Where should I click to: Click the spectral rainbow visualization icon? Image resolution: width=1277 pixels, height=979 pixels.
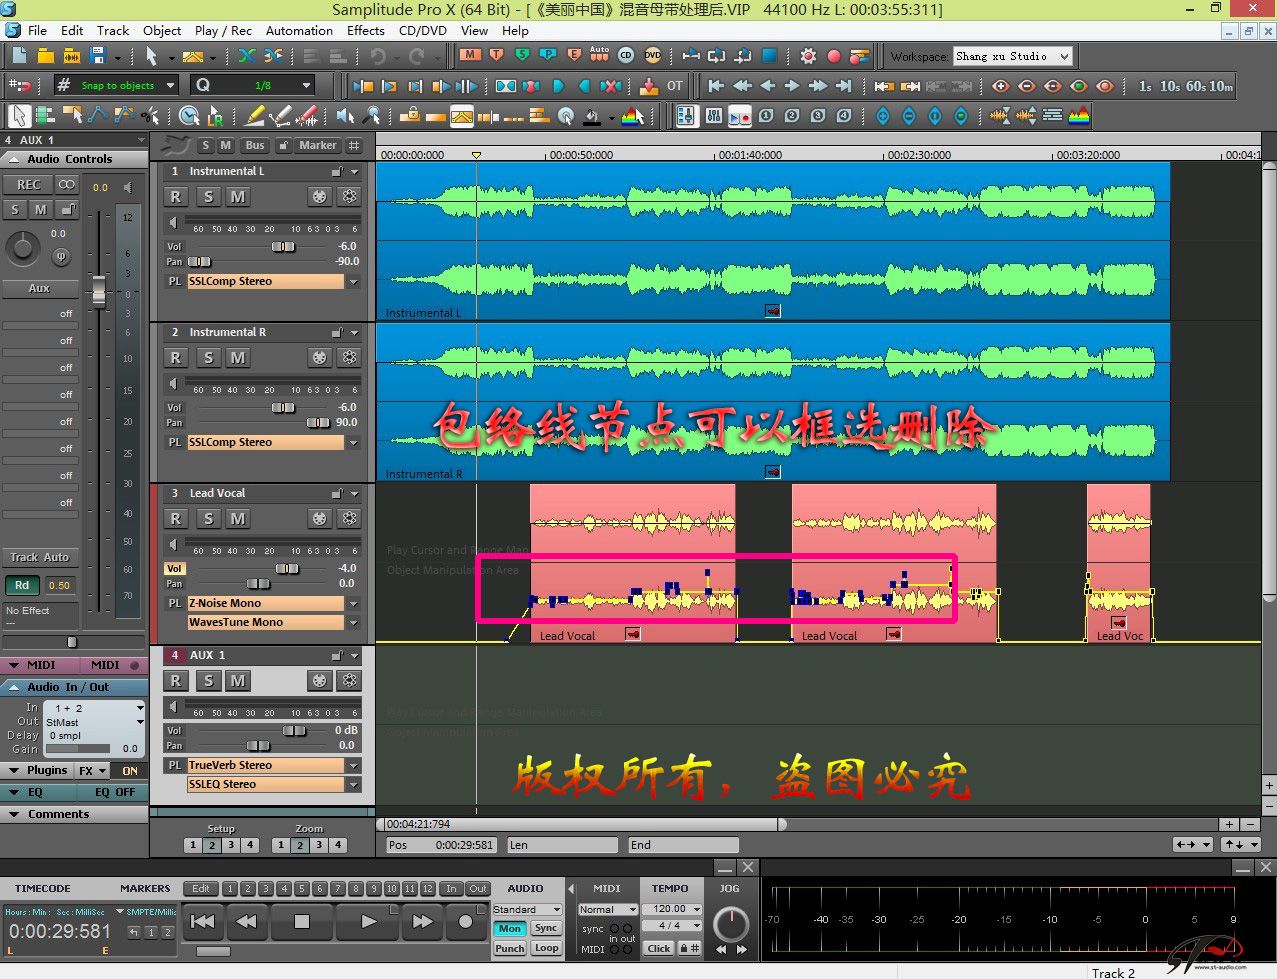[1079, 116]
